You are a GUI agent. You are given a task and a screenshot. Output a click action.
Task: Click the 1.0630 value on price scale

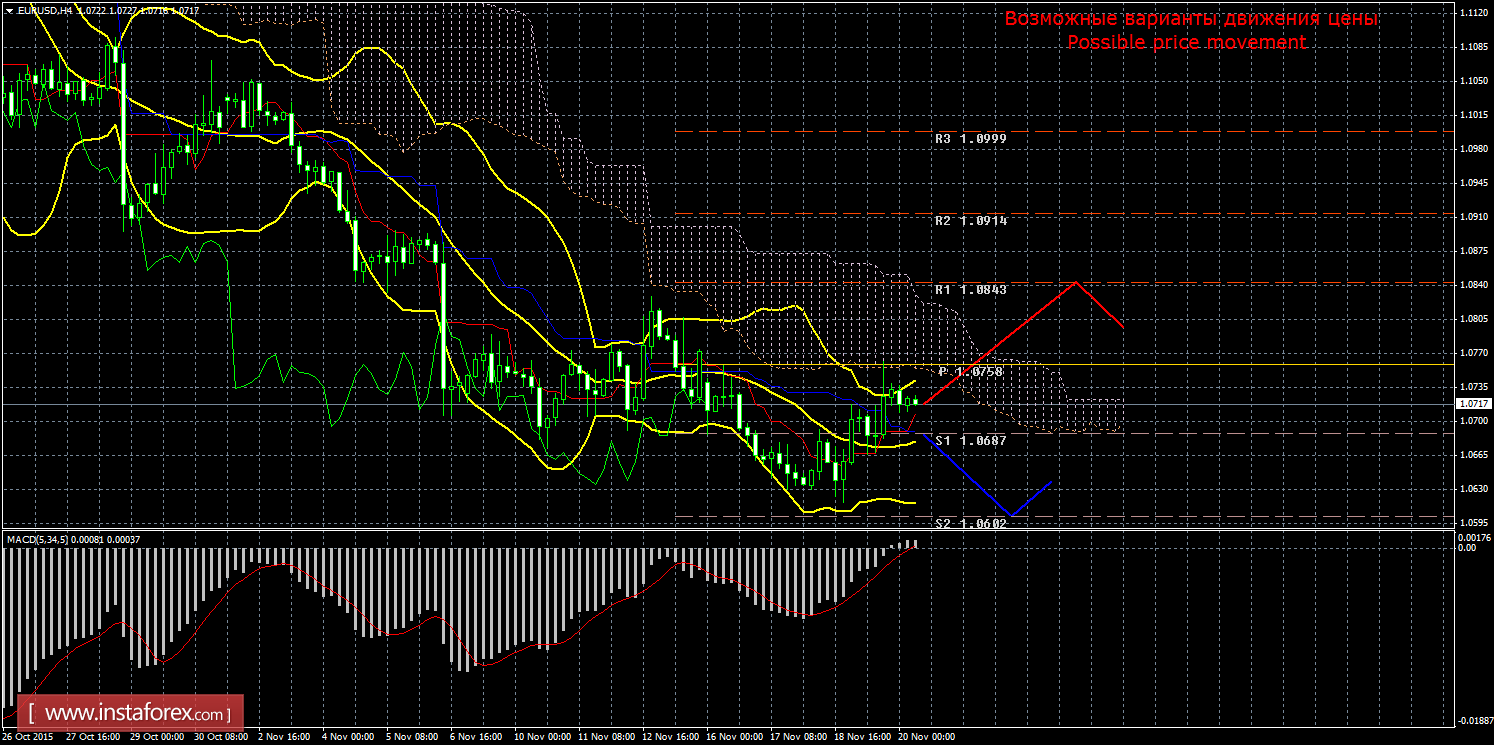1472,489
